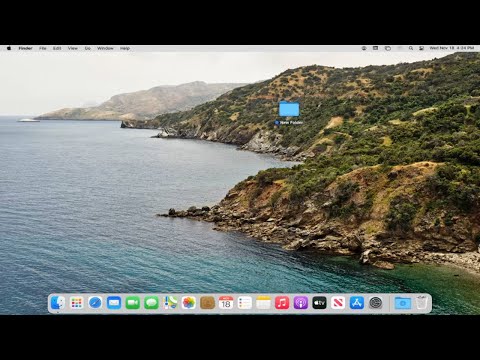The image size is (480, 360).
Task: Open the Notes app in Dock
Action: [x=263, y=303]
